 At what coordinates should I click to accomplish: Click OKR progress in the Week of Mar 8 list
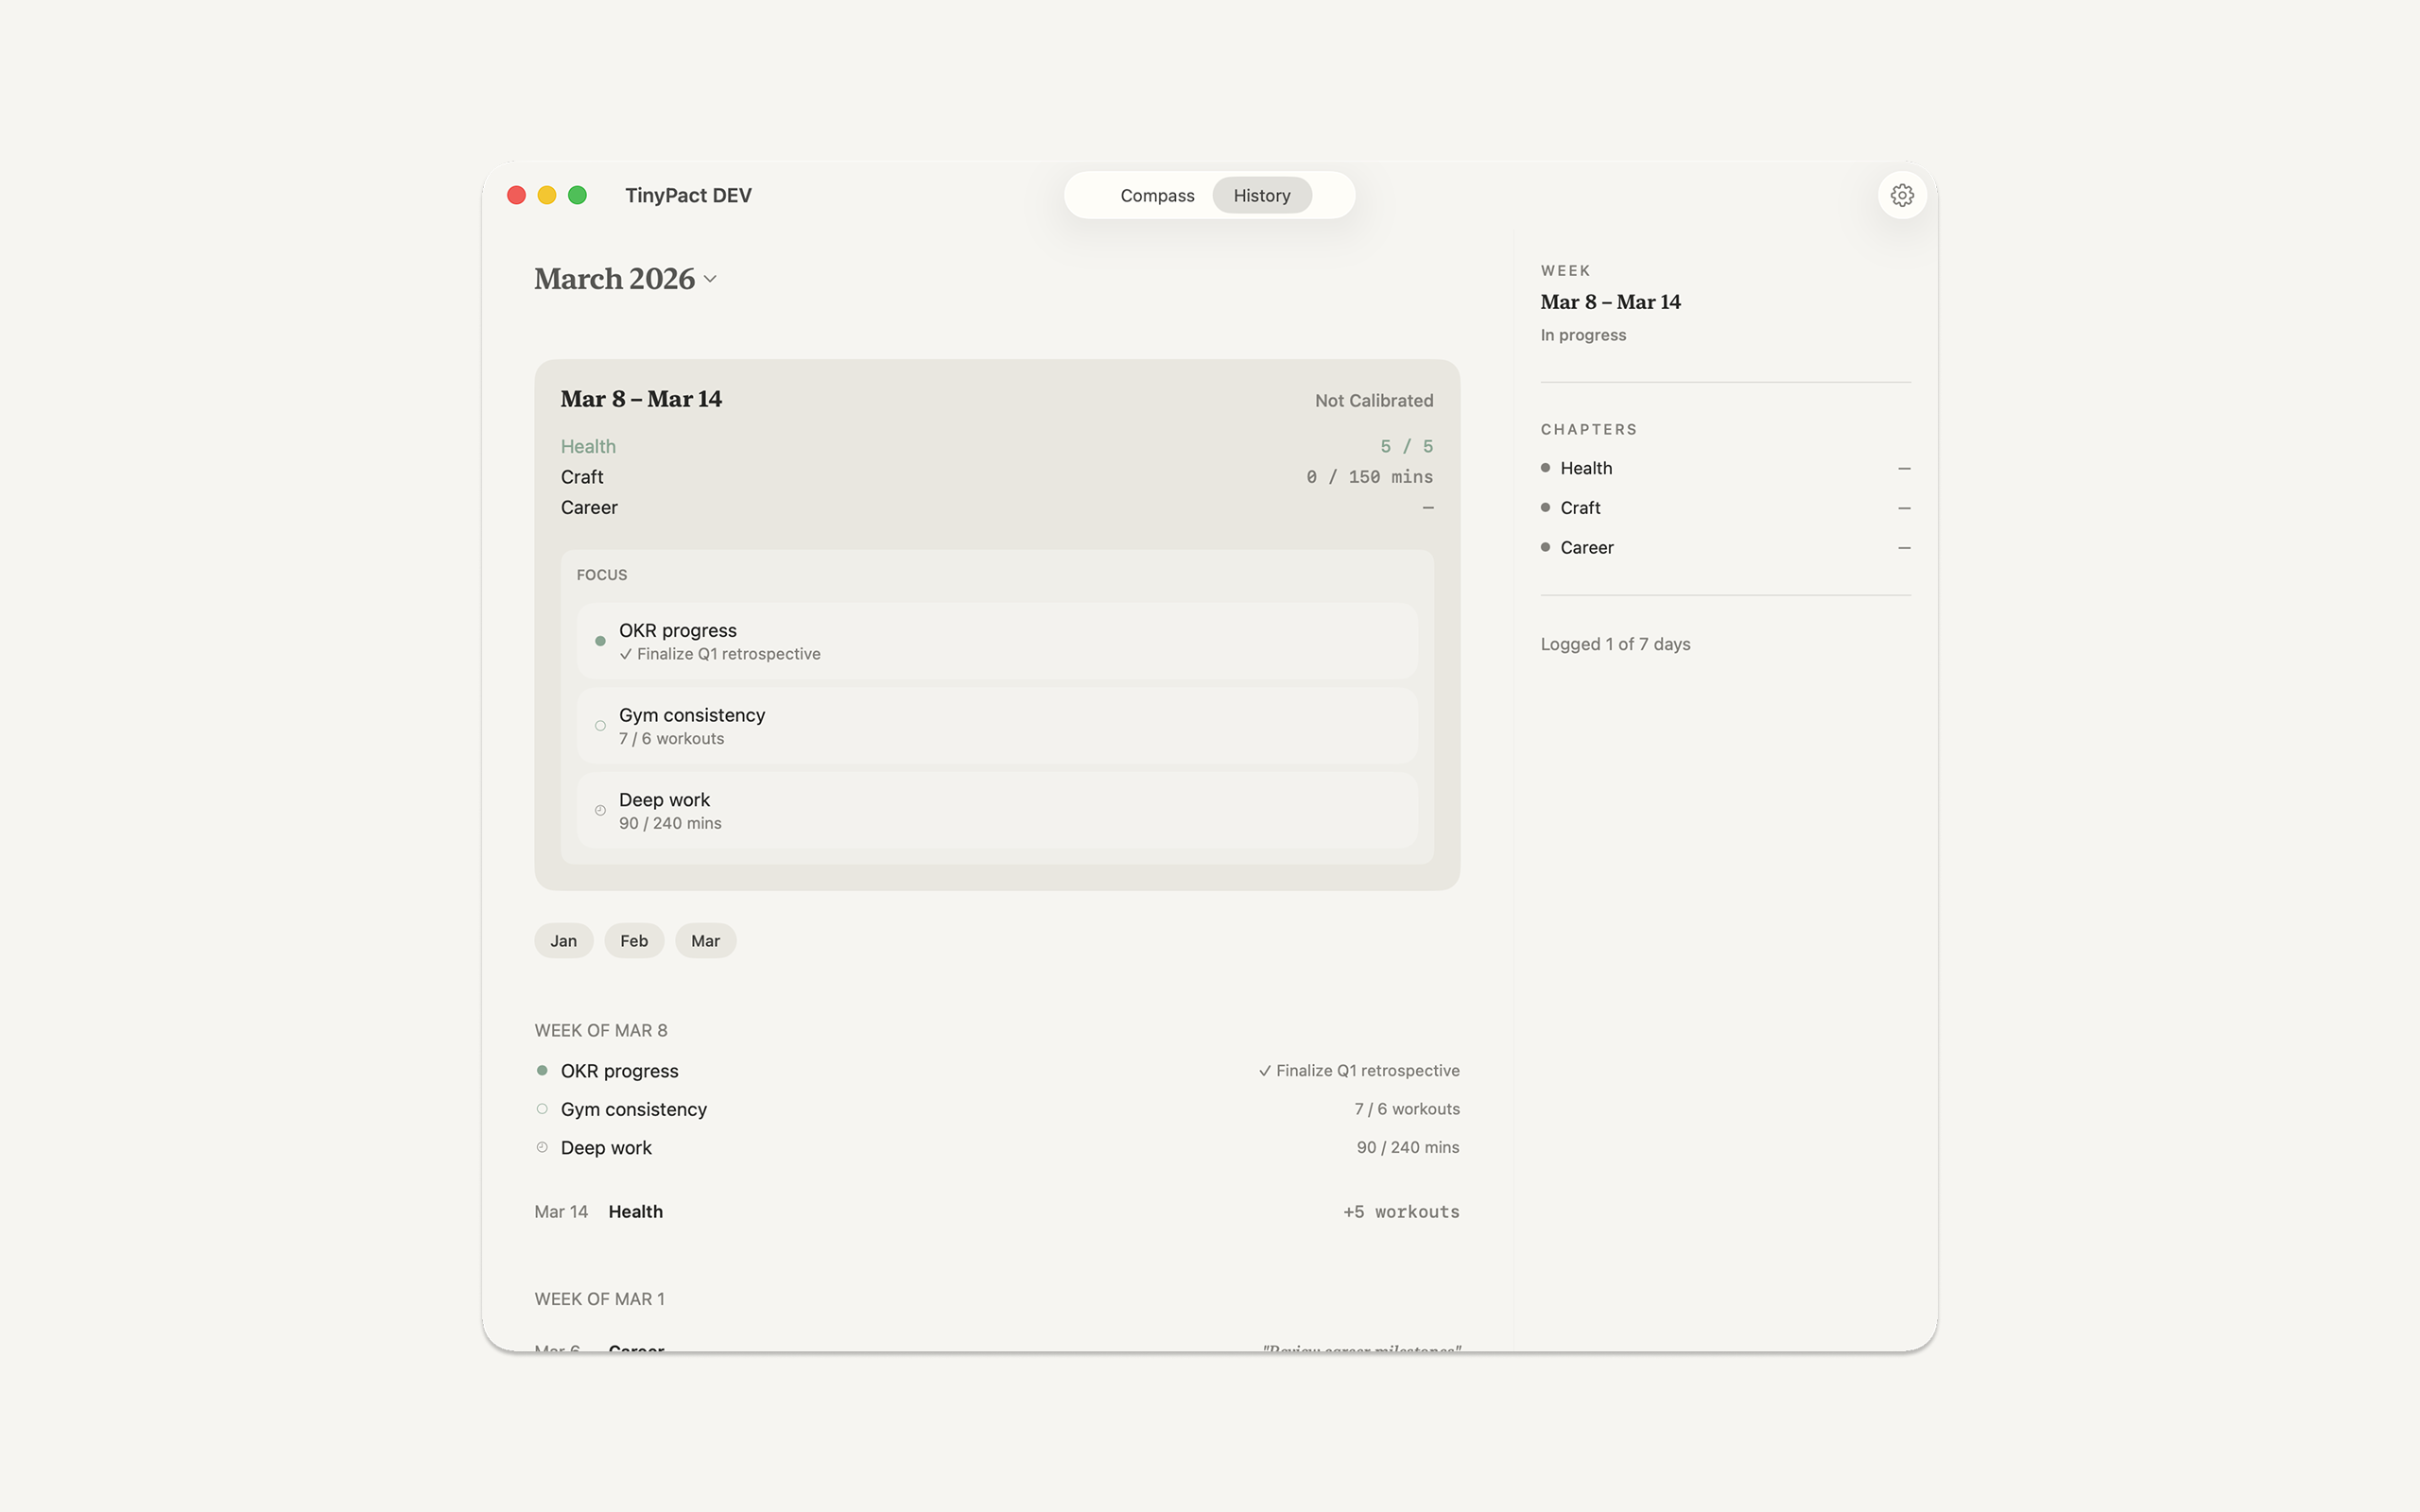(619, 1071)
